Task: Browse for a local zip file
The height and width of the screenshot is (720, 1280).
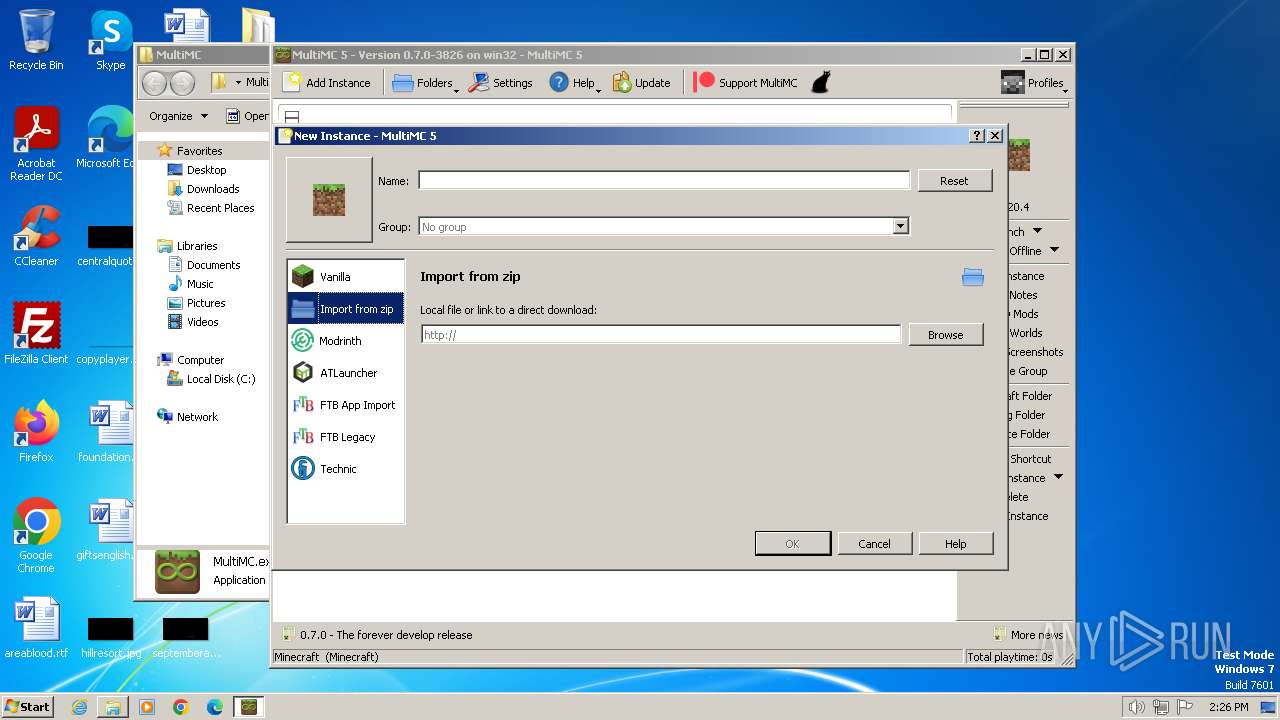Action: (x=945, y=335)
